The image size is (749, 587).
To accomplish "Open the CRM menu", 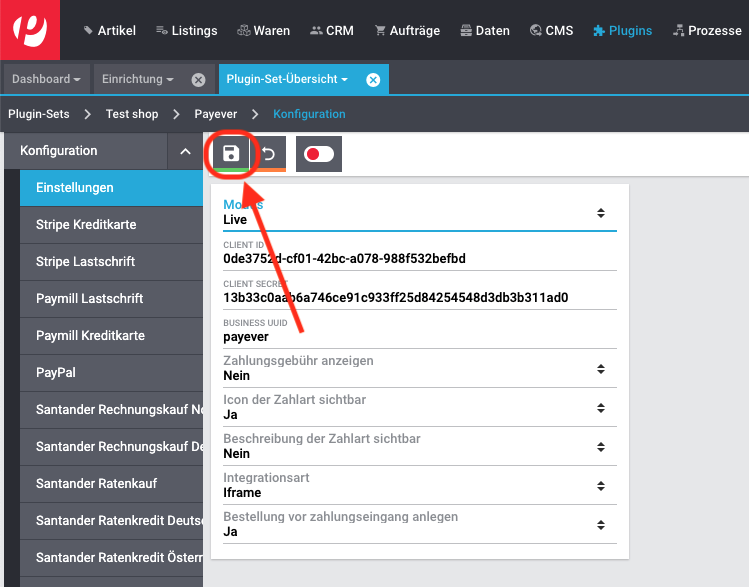I will click(332, 31).
